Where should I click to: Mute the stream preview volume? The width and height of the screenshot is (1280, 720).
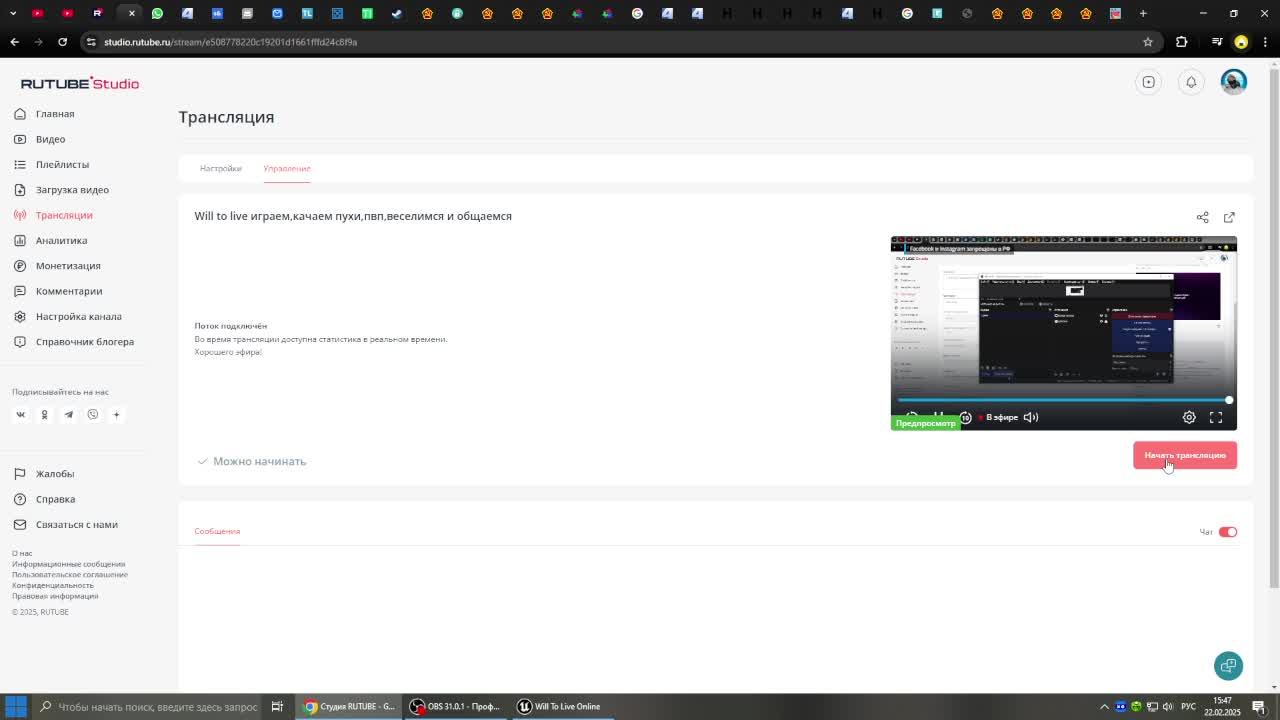[1031, 417]
